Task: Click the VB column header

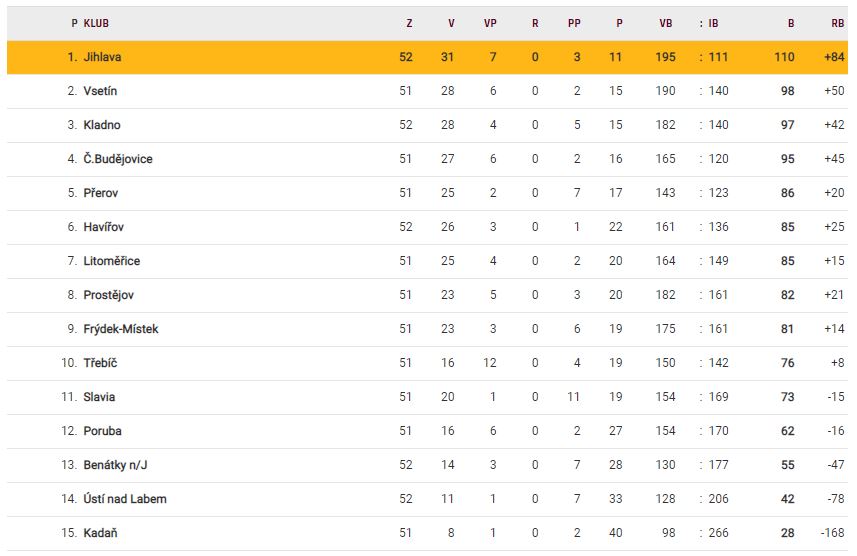Action: tap(666, 23)
